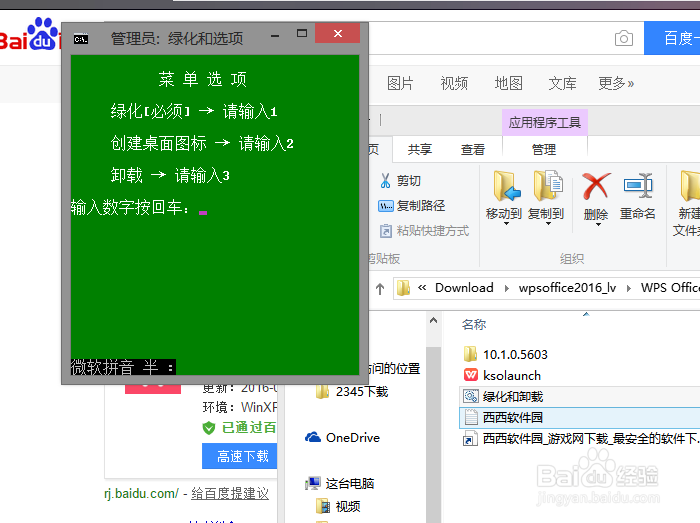
Task: Click the Paste shortcut icon in ribbon
Action: [385, 231]
